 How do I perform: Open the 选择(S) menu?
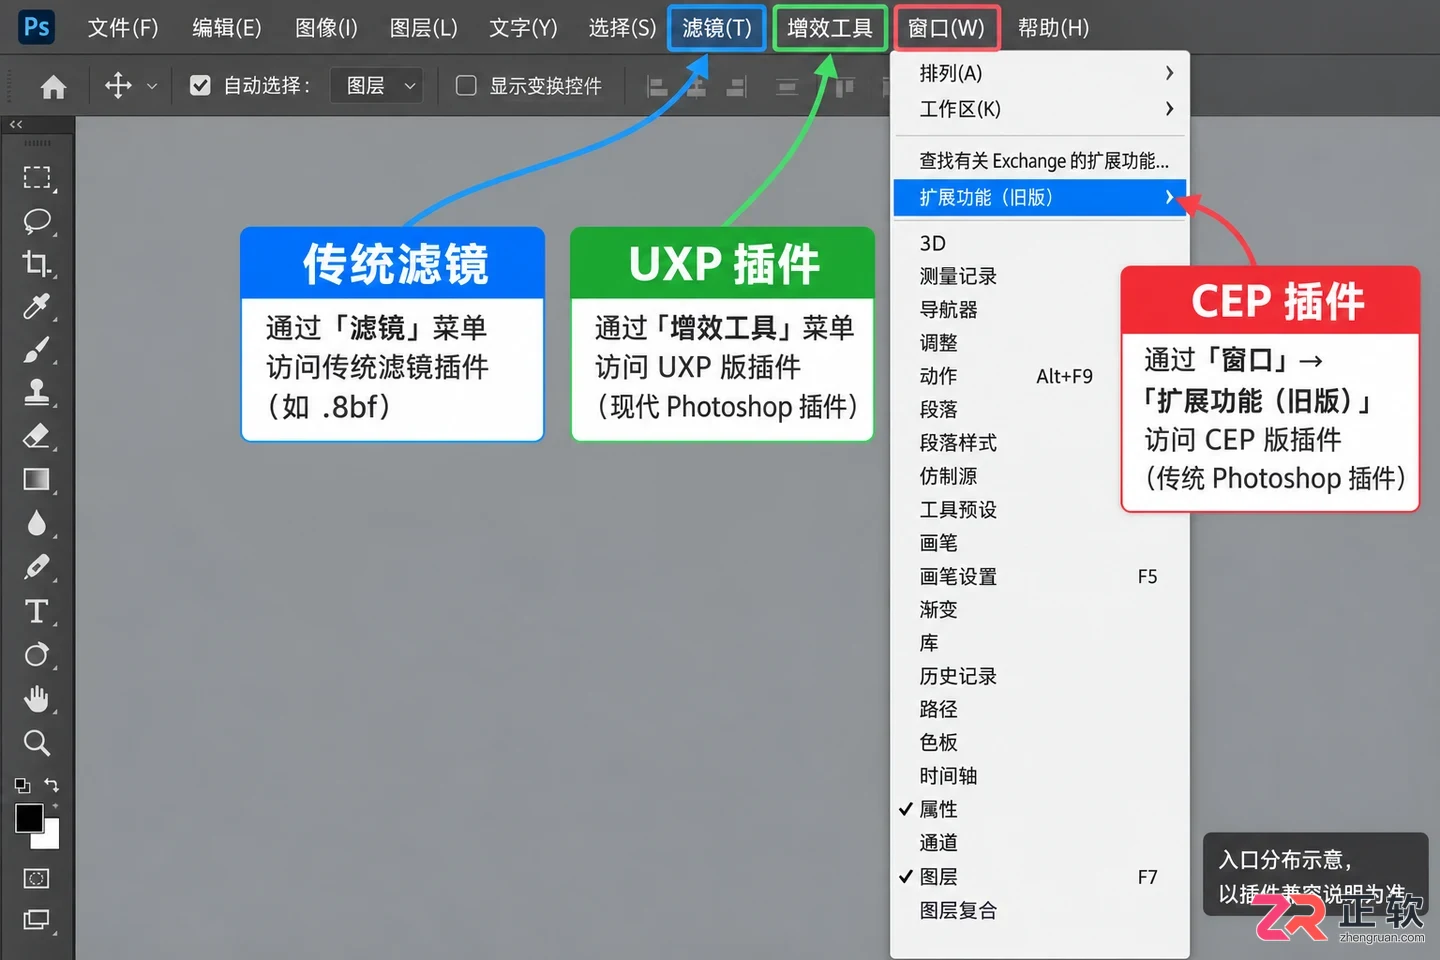622,28
